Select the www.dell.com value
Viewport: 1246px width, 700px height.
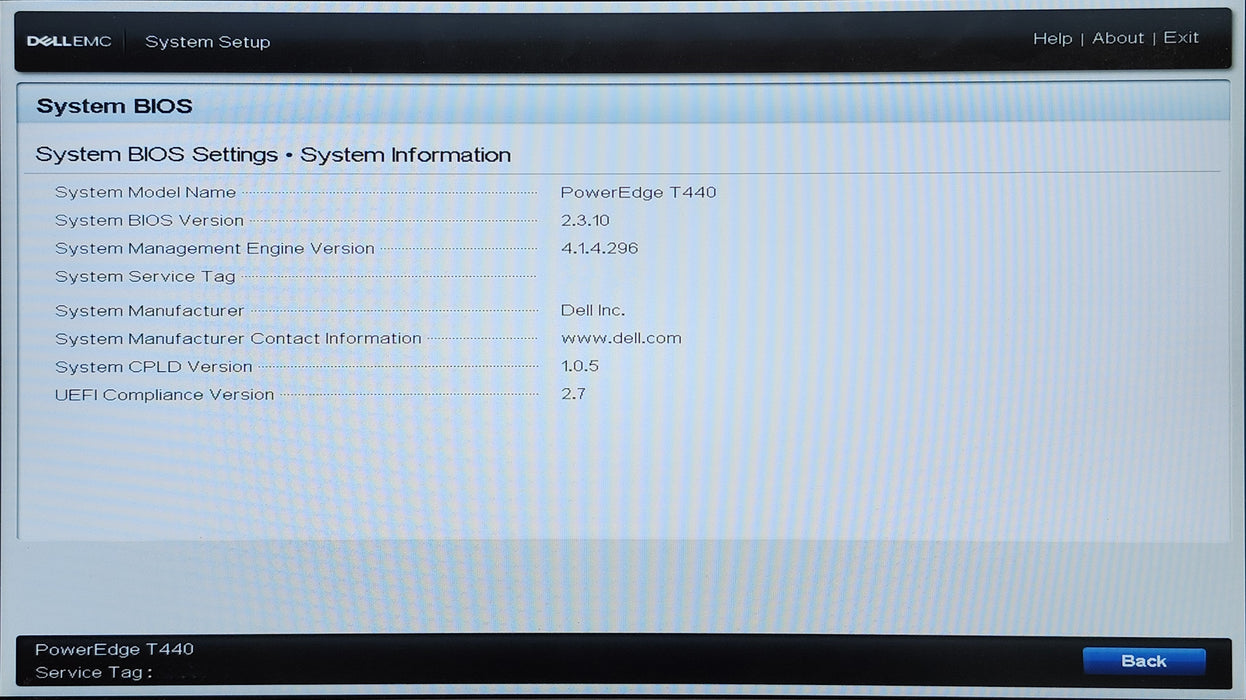pyautogui.click(x=621, y=338)
